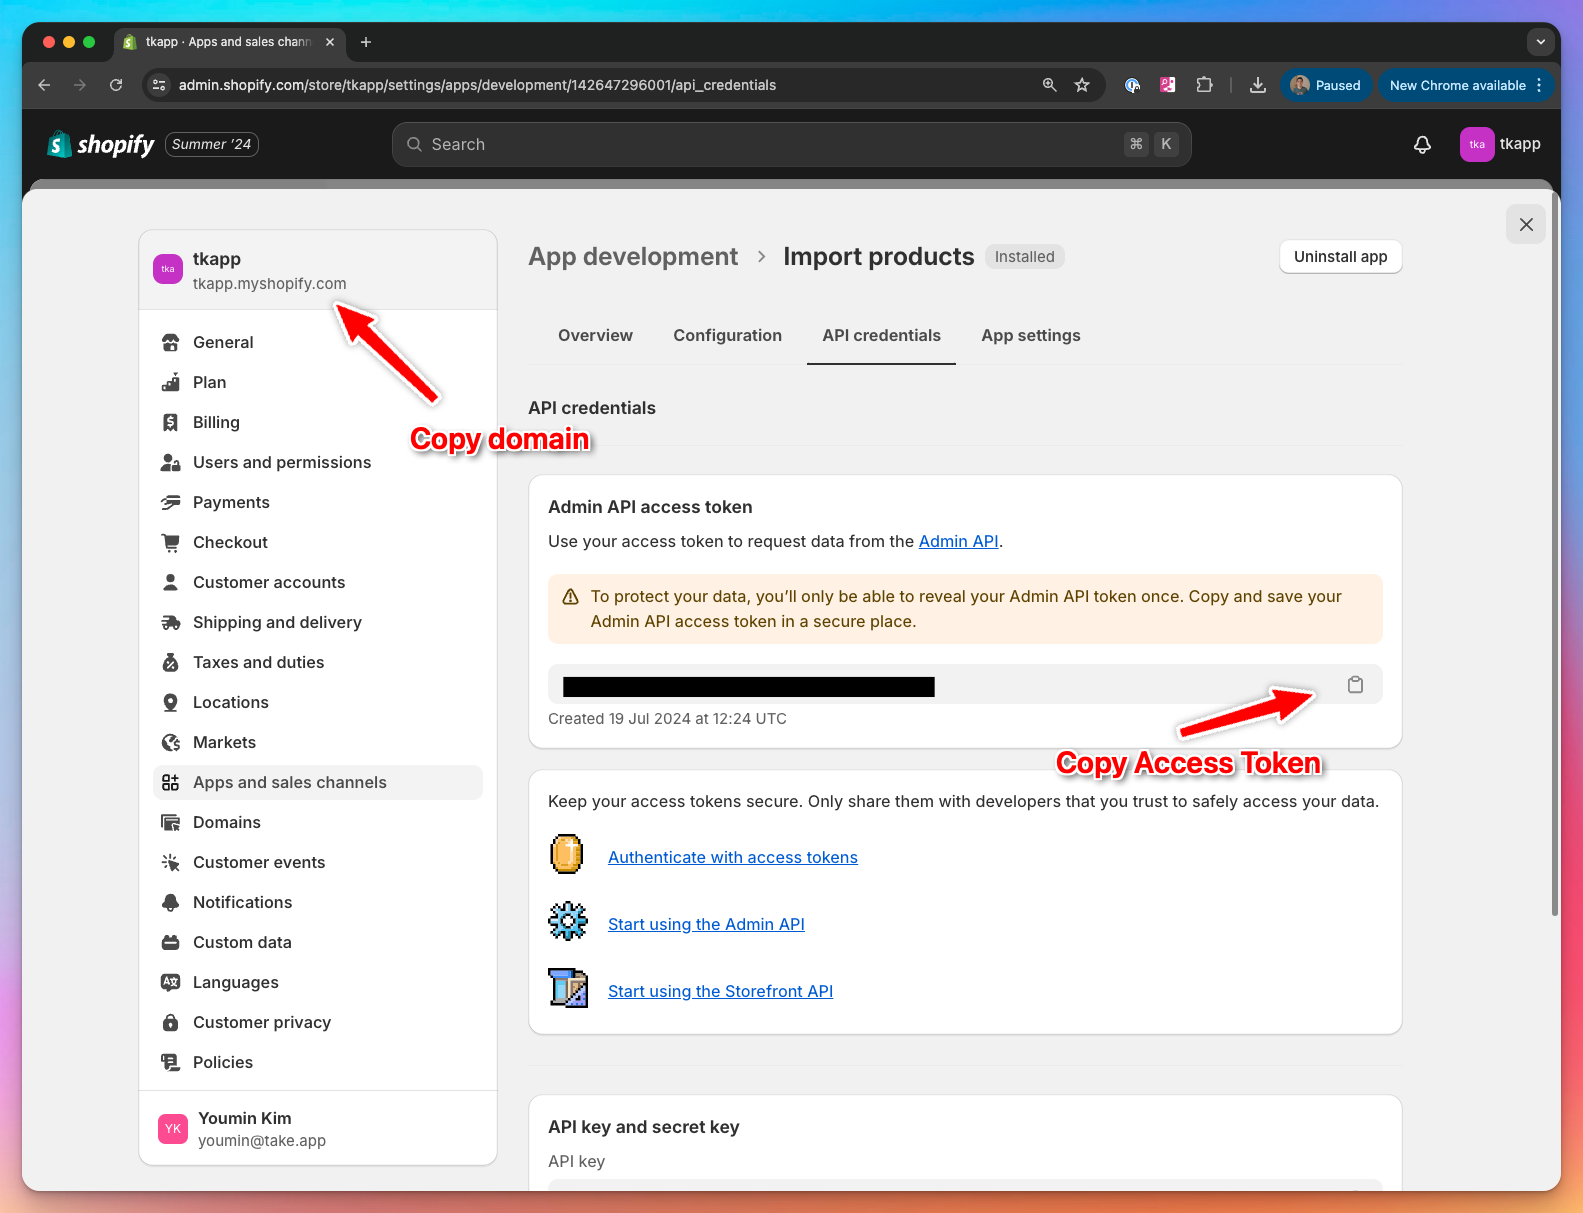Open the Admin API link
The height and width of the screenshot is (1213, 1583).
[x=959, y=541]
